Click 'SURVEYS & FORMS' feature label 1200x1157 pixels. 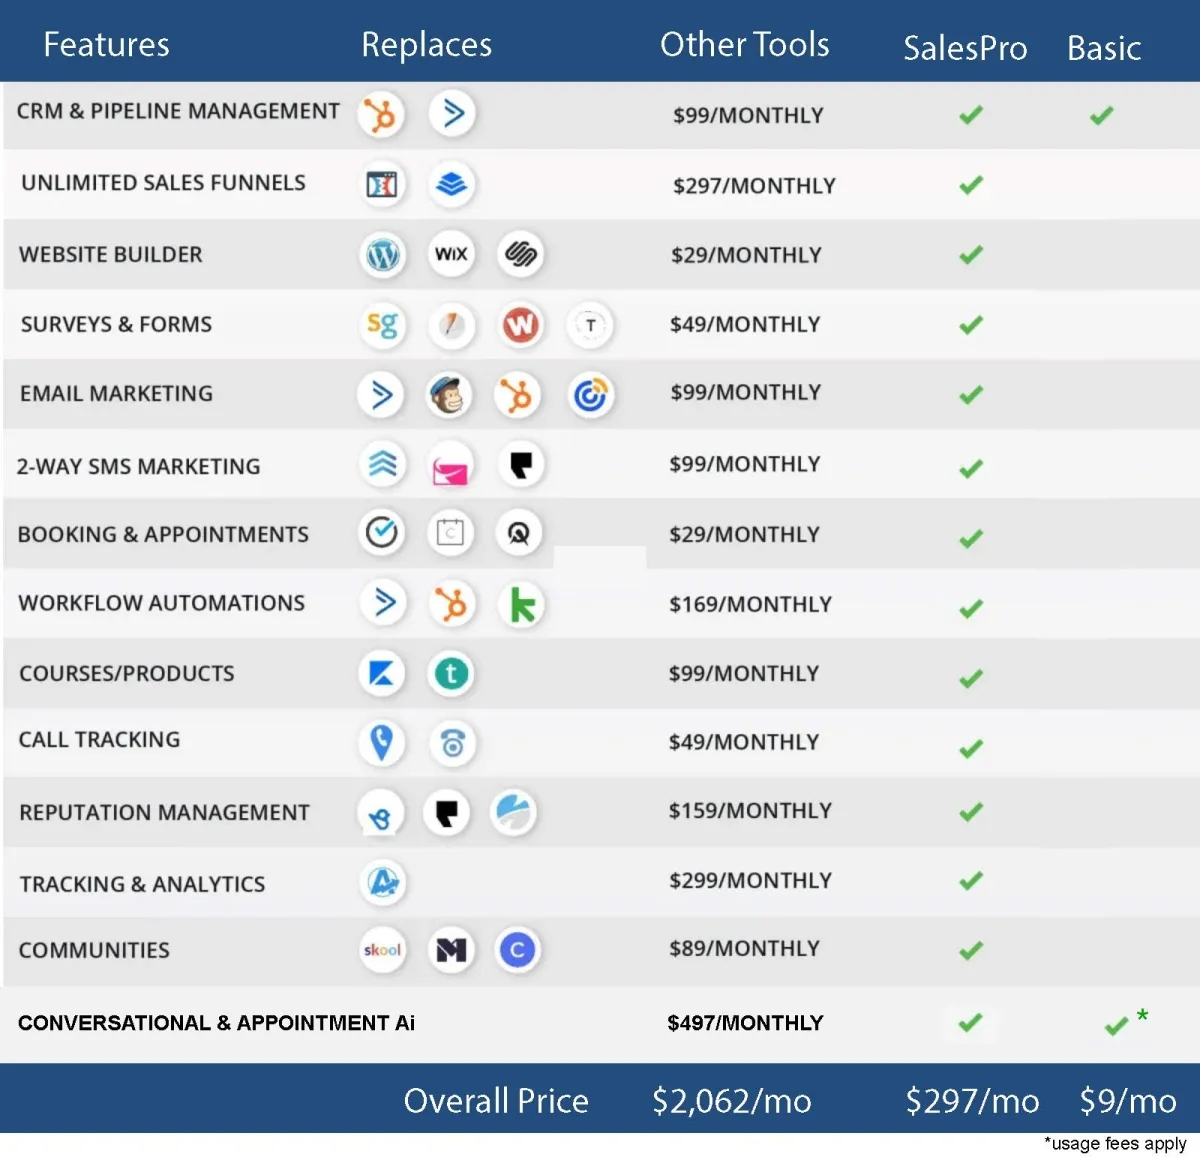[x=116, y=324]
